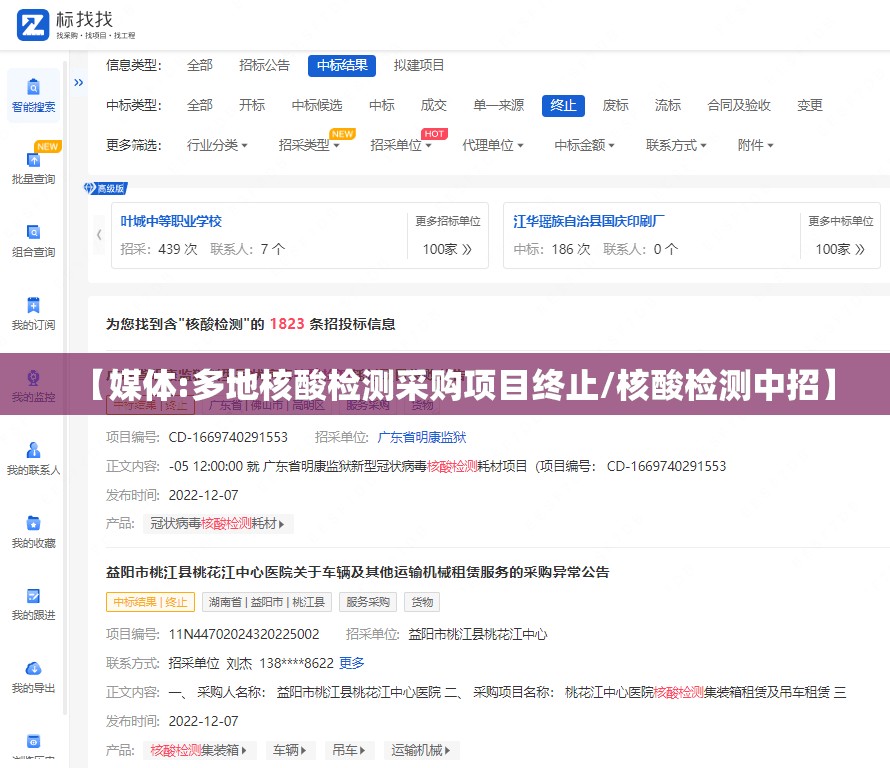Filter by 流标 type
890x768 pixels.
(668, 106)
